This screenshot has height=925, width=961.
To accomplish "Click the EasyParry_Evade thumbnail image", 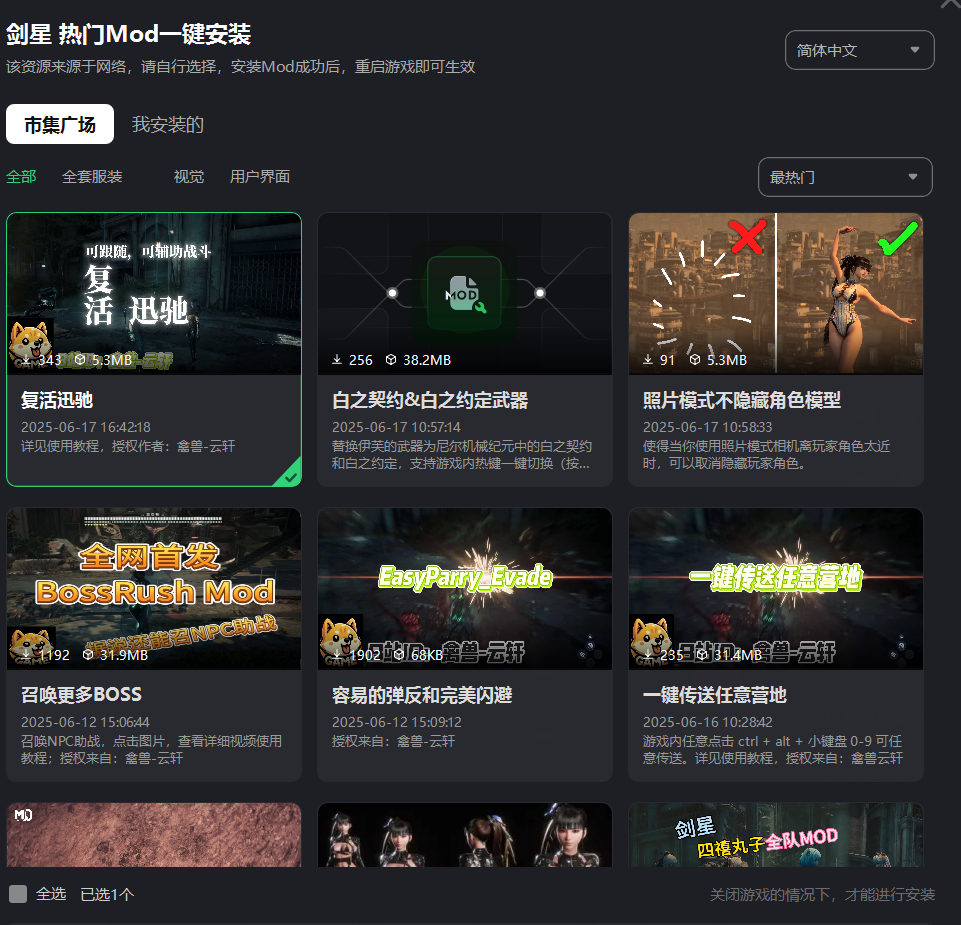I will point(465,588).
